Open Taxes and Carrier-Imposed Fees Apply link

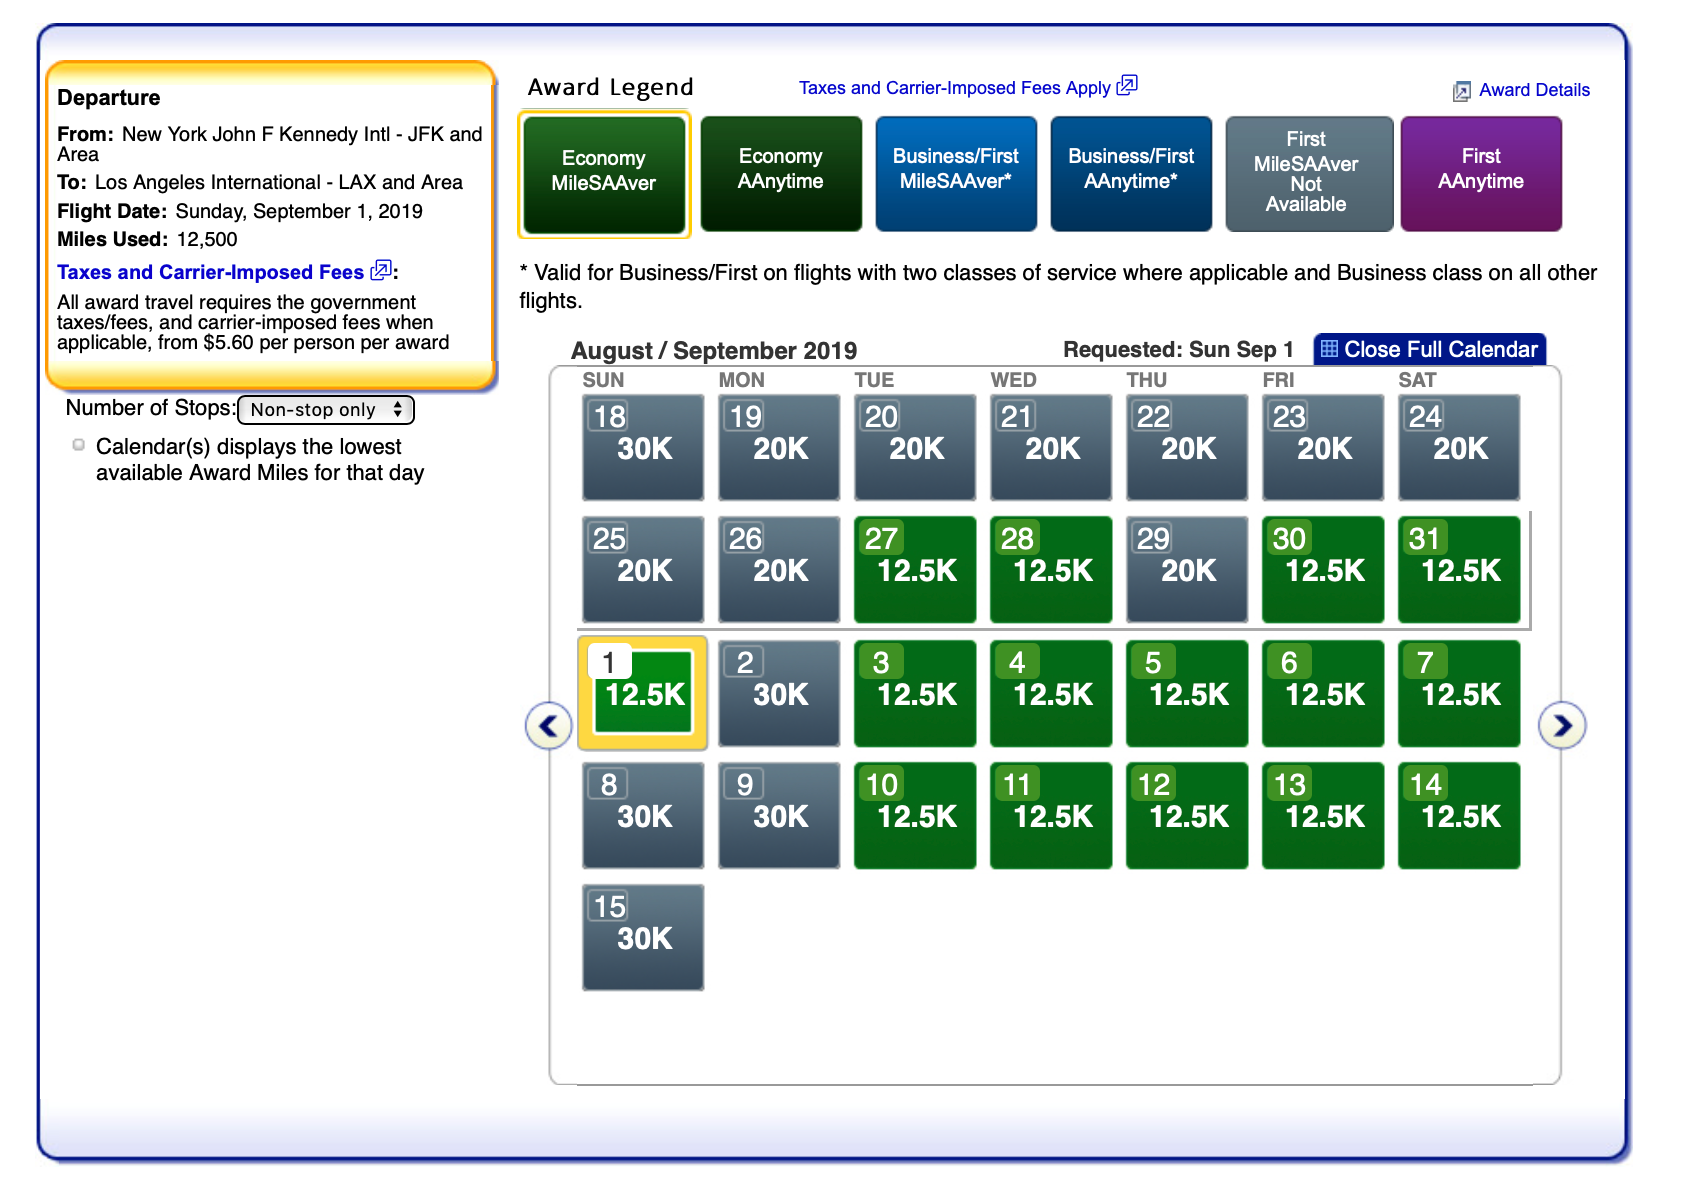[954, 88]
